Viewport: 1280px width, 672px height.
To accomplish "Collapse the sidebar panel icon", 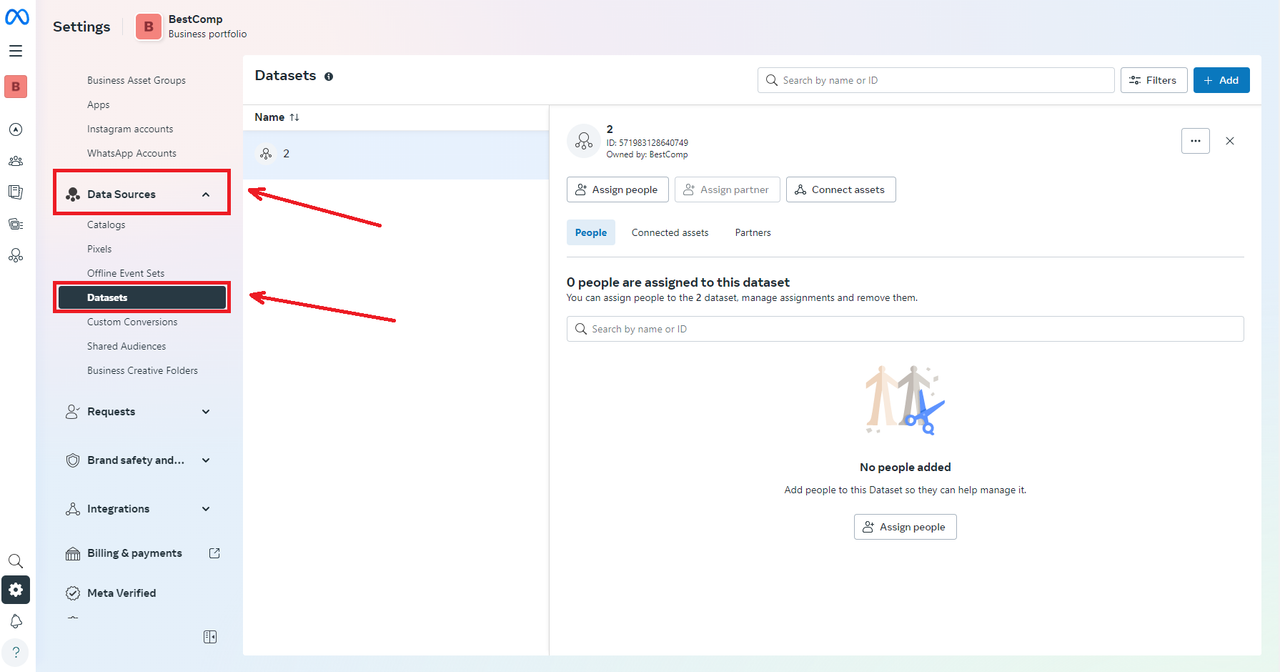I will 210,637.
